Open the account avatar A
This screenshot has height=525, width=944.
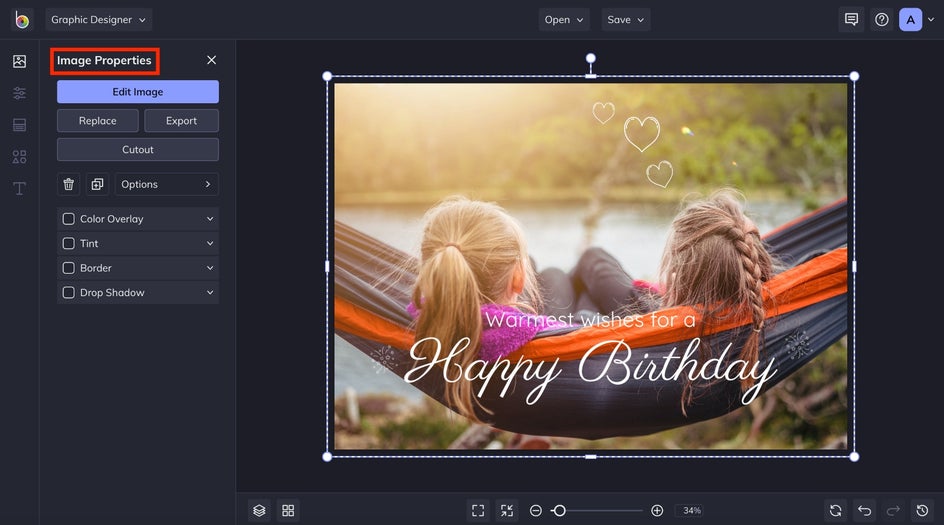(x=910, y=20)
